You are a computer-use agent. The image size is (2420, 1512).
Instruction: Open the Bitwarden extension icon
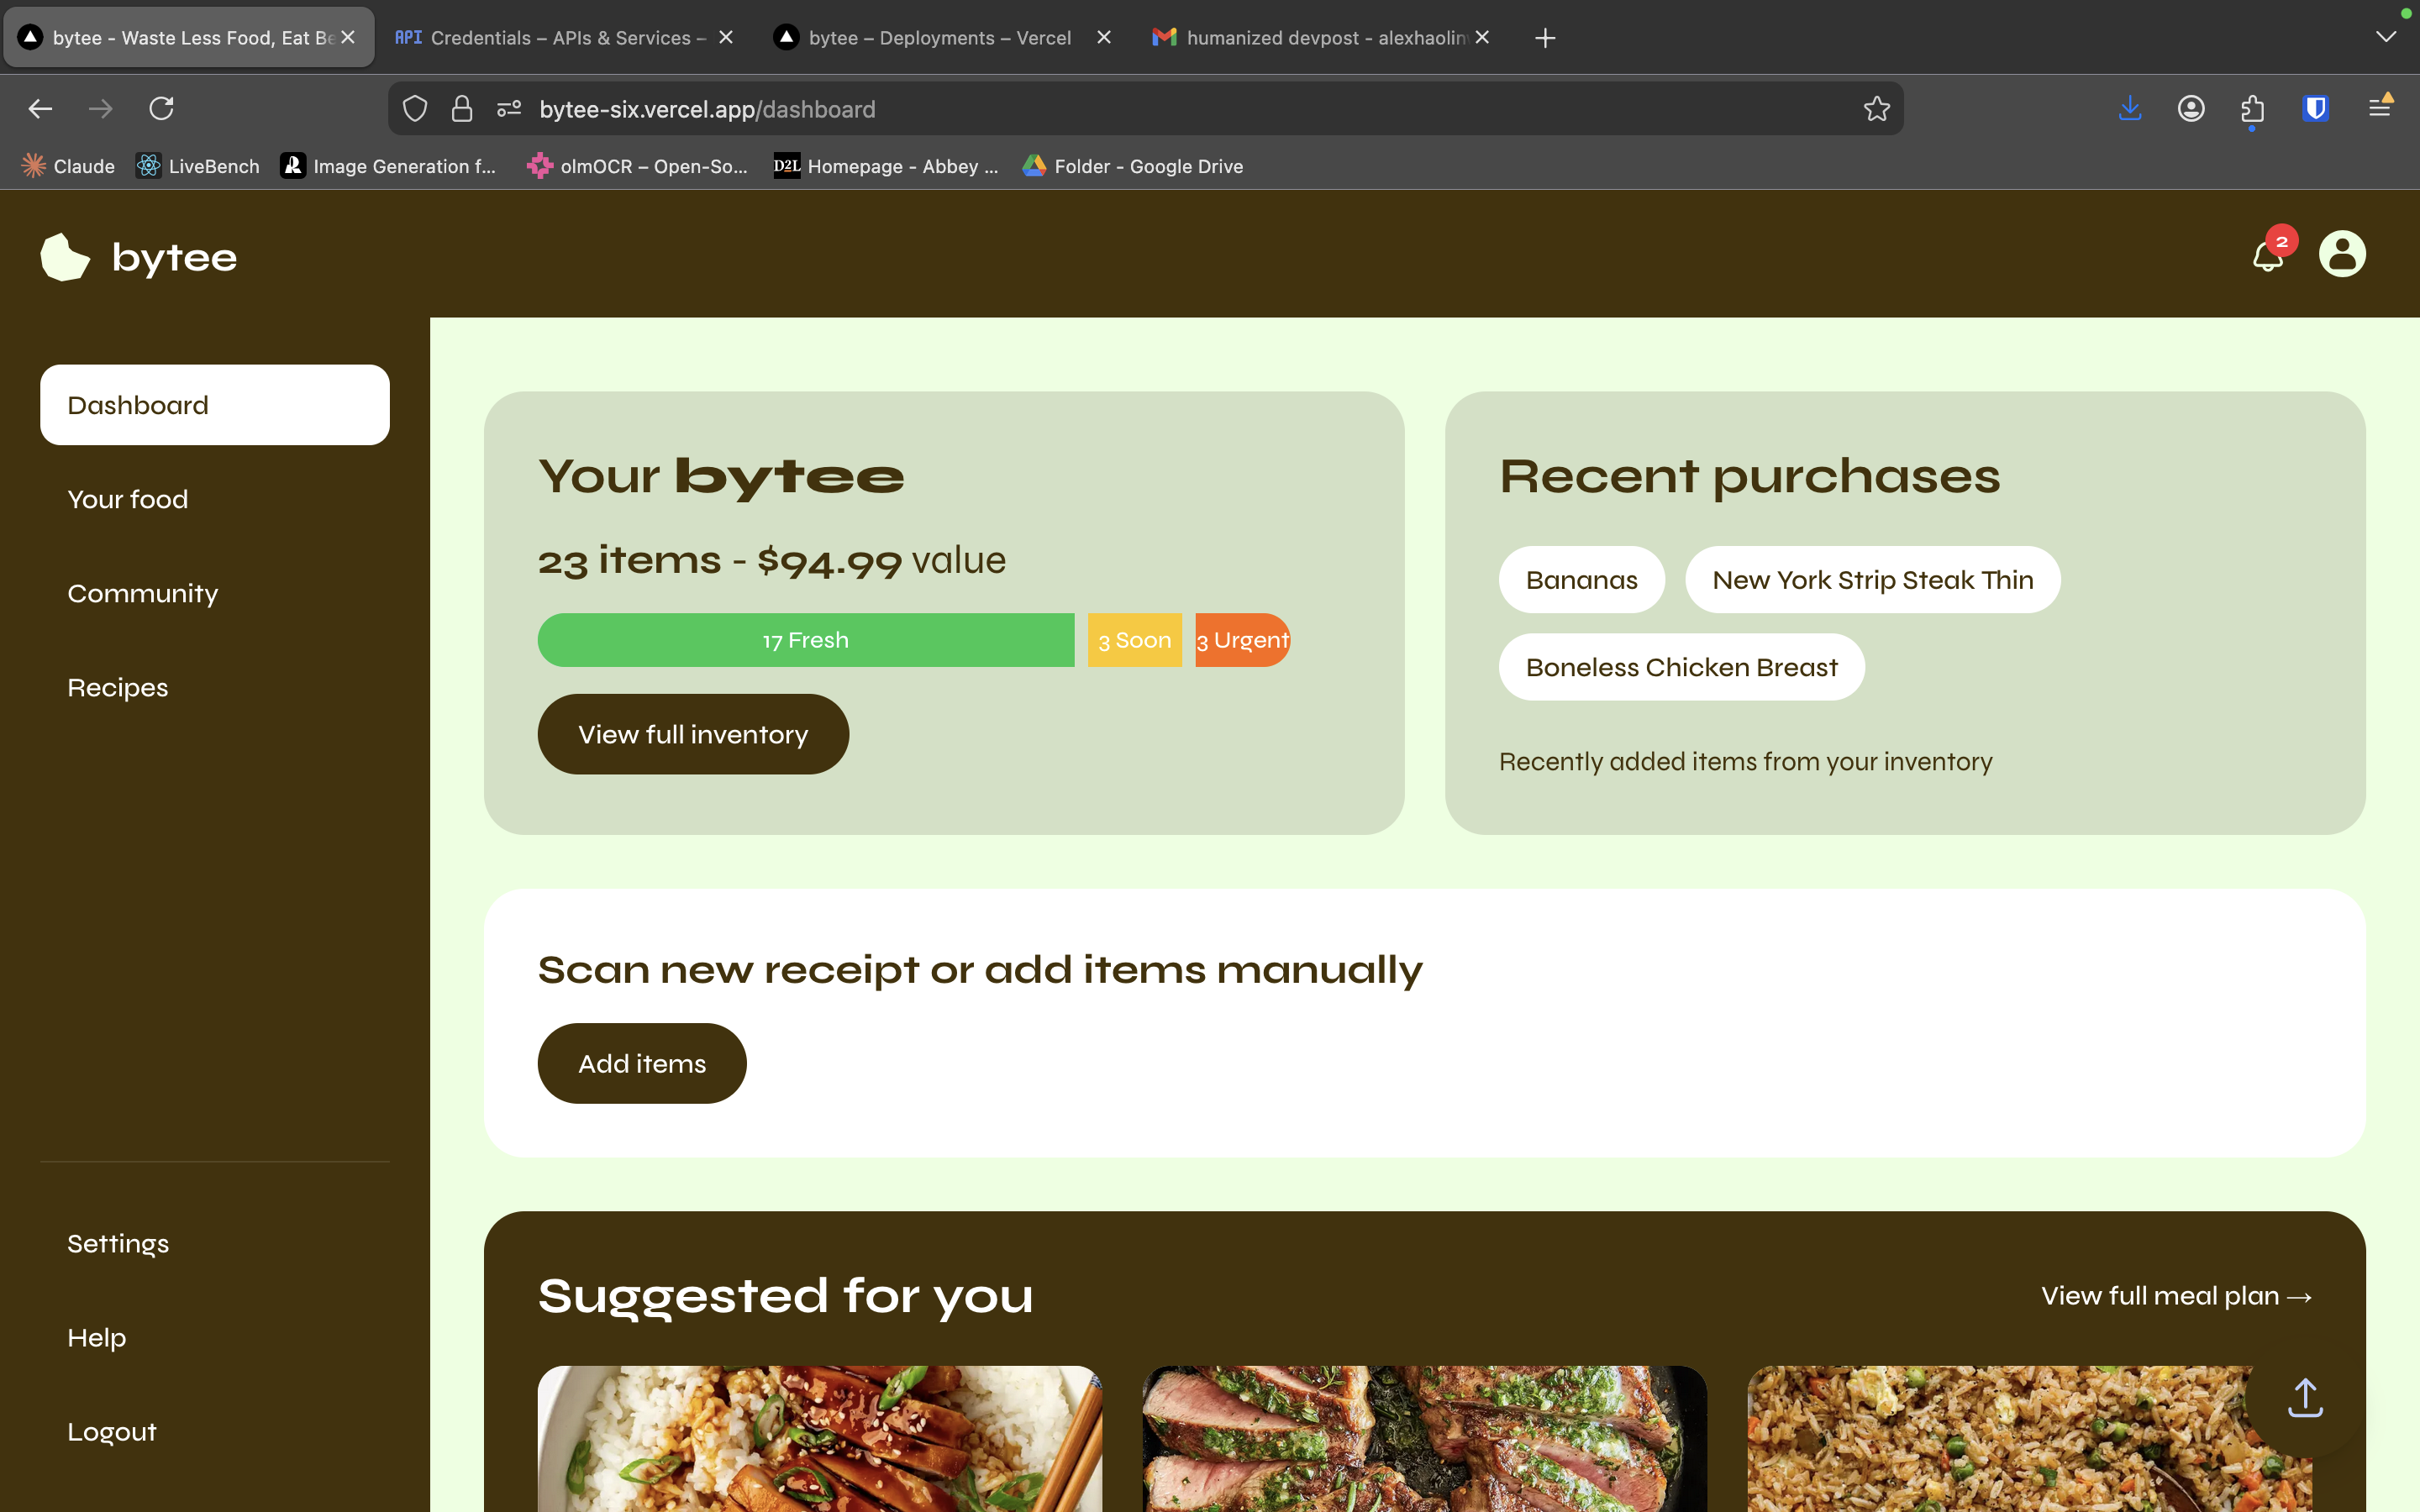(x=2315, y=109)
